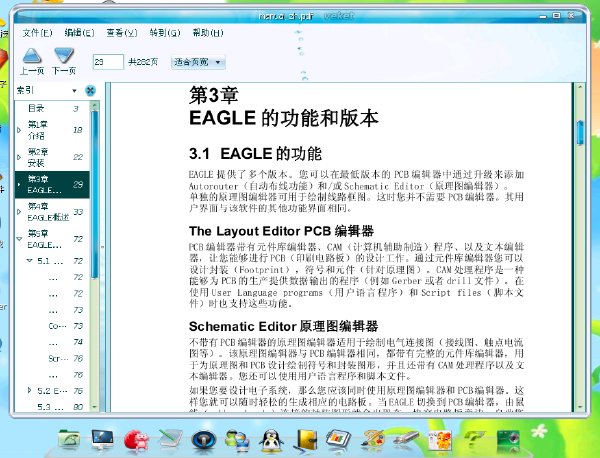Open the green folder file manager dock icon
Image resolution: width=600 pixels, height=458 pixels.
coord(69,438)
